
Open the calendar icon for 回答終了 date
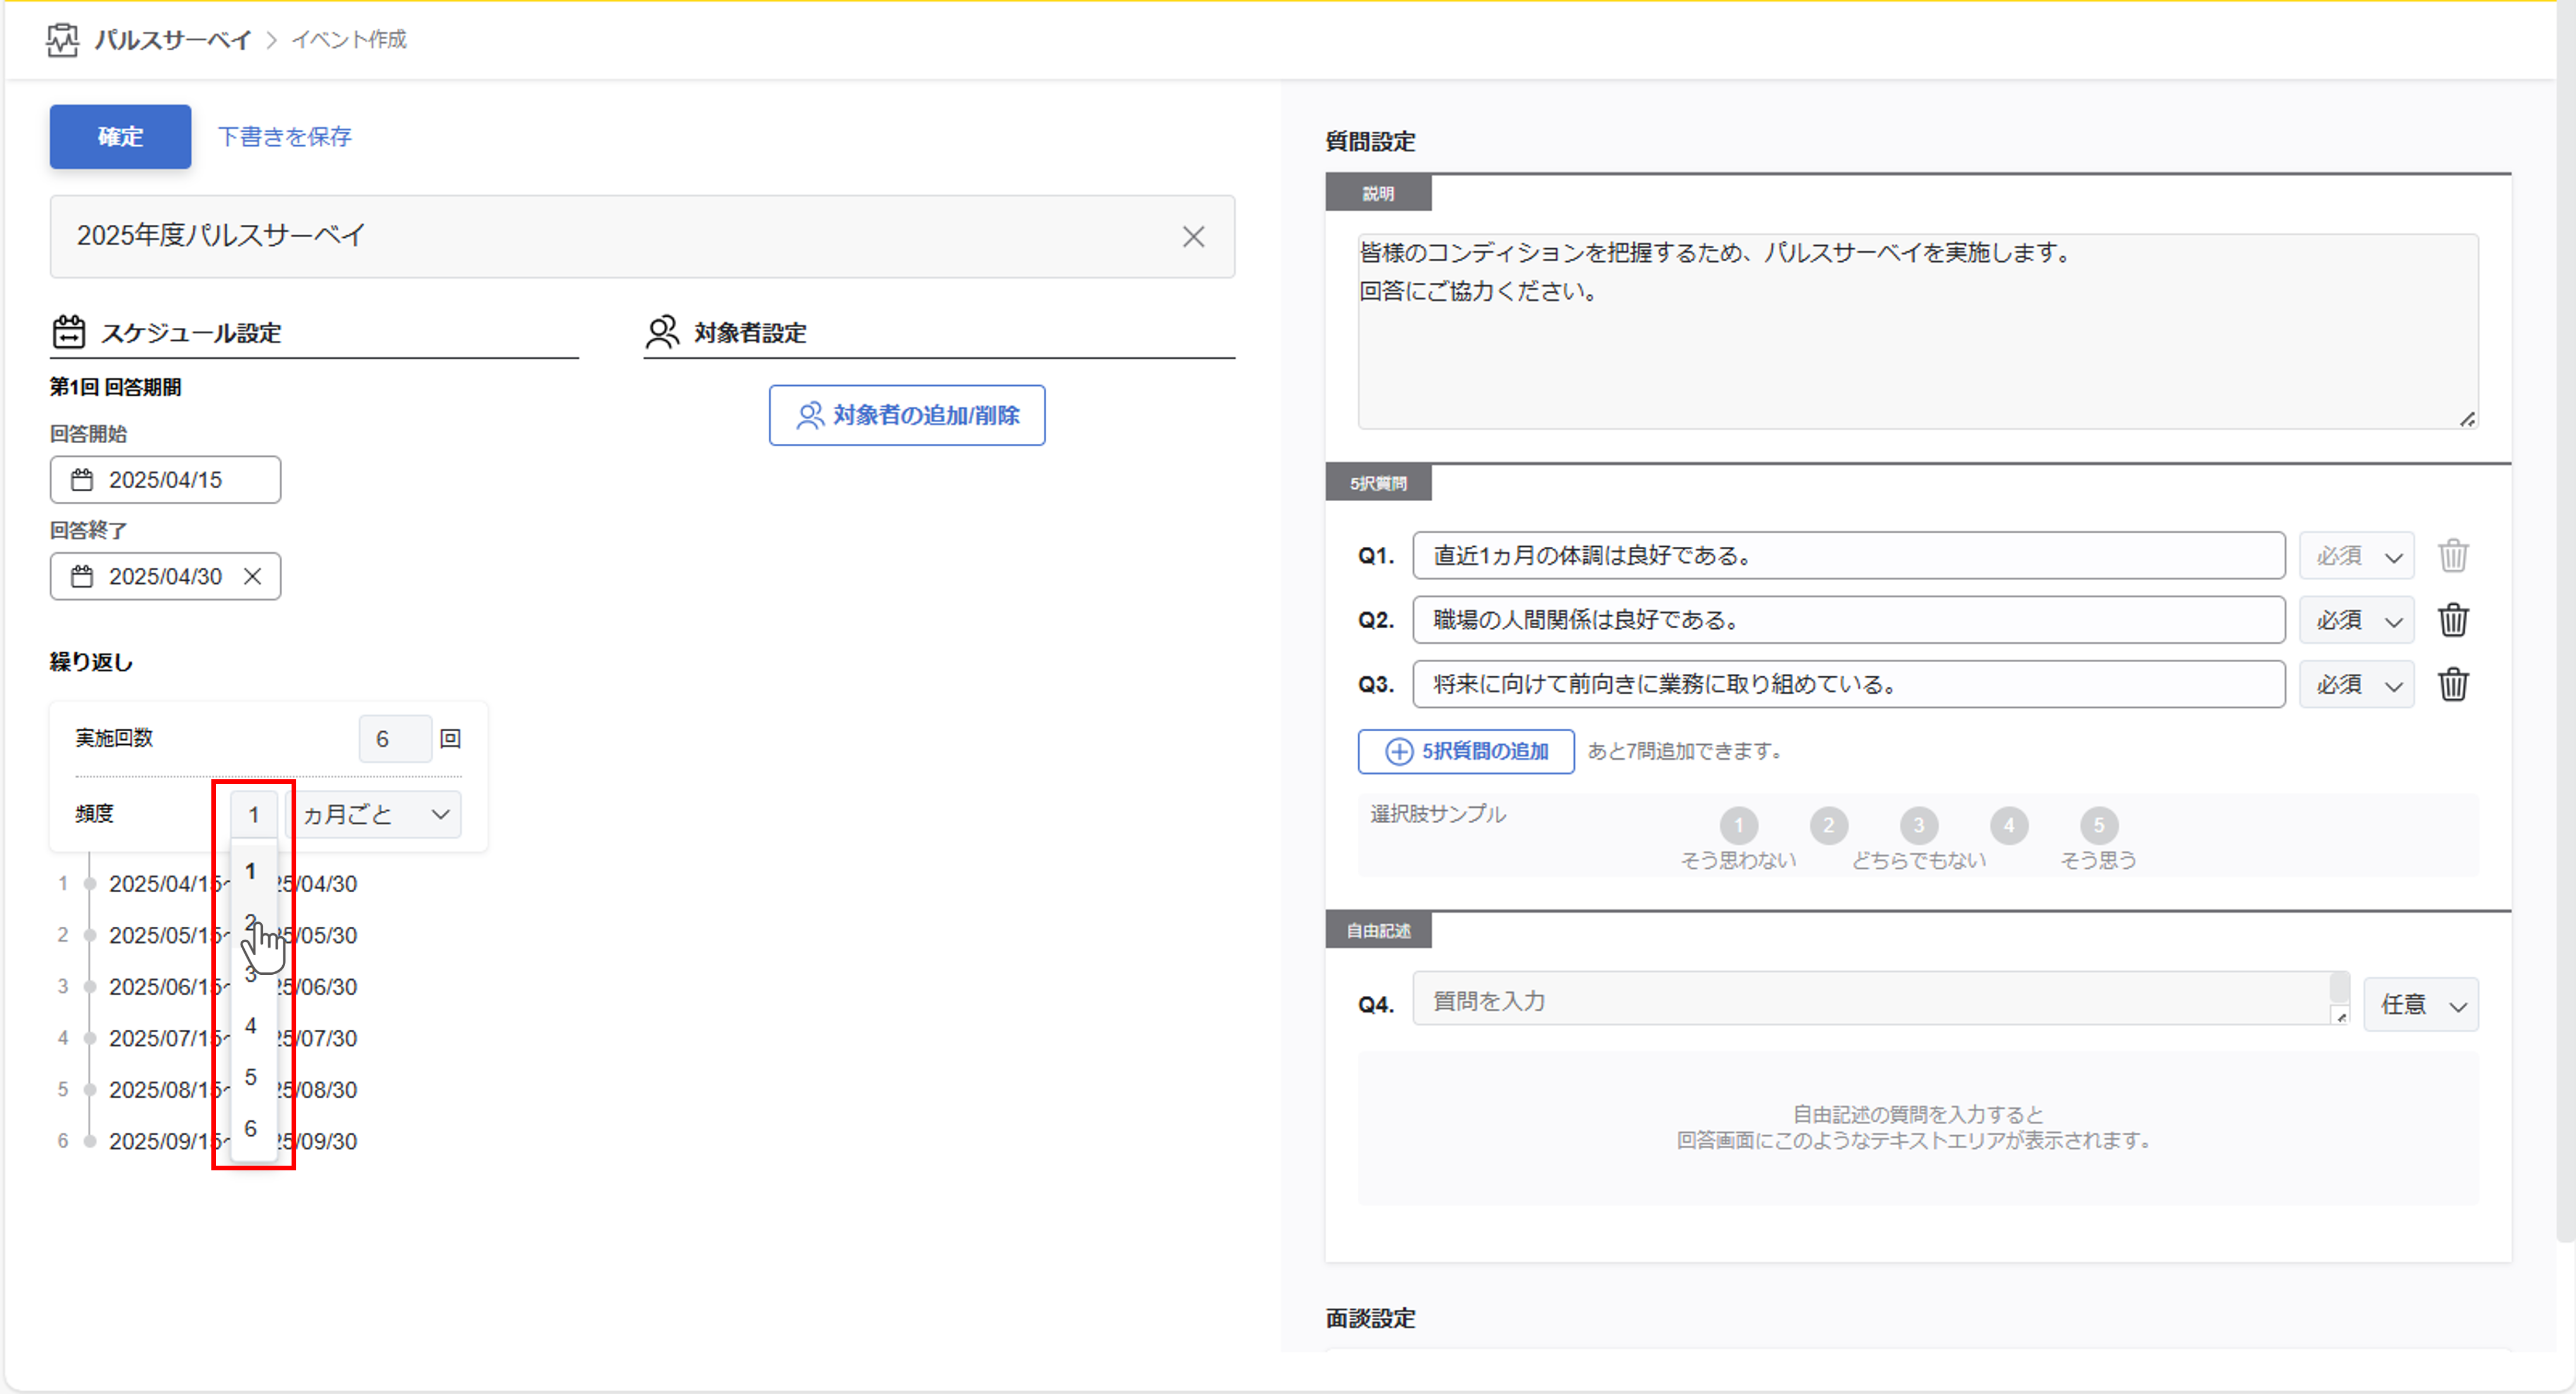click(x=82, y=577)
